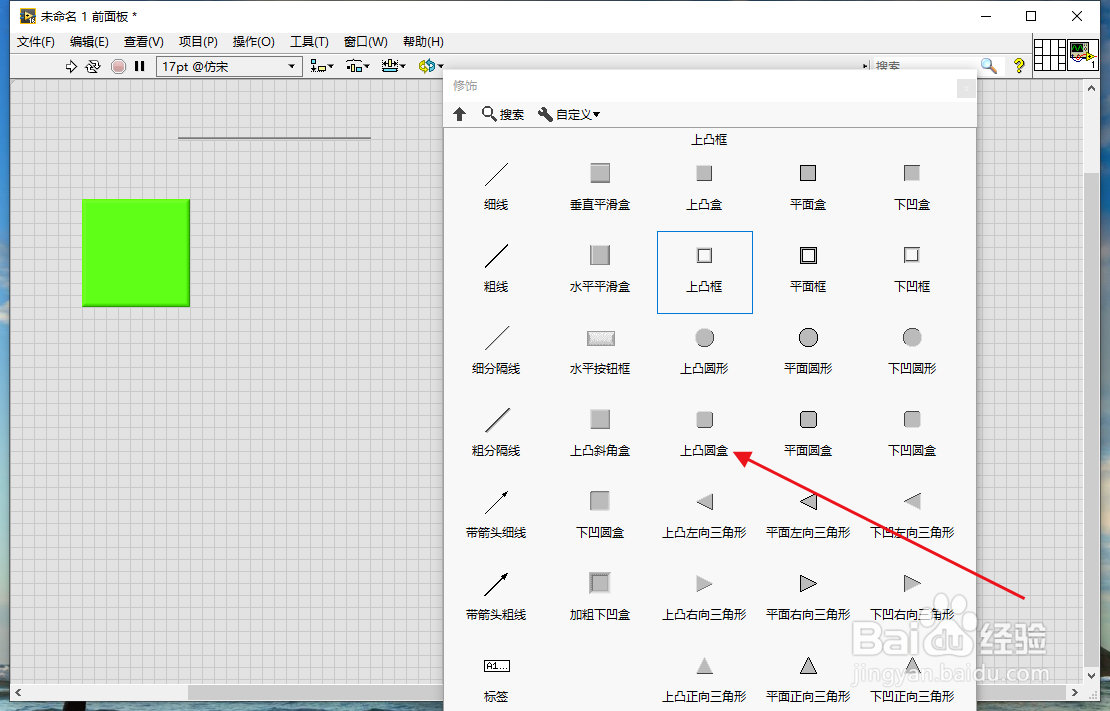Open Distribute Objects dropdown
1110x711 pixels.
[x=357, y=67]
